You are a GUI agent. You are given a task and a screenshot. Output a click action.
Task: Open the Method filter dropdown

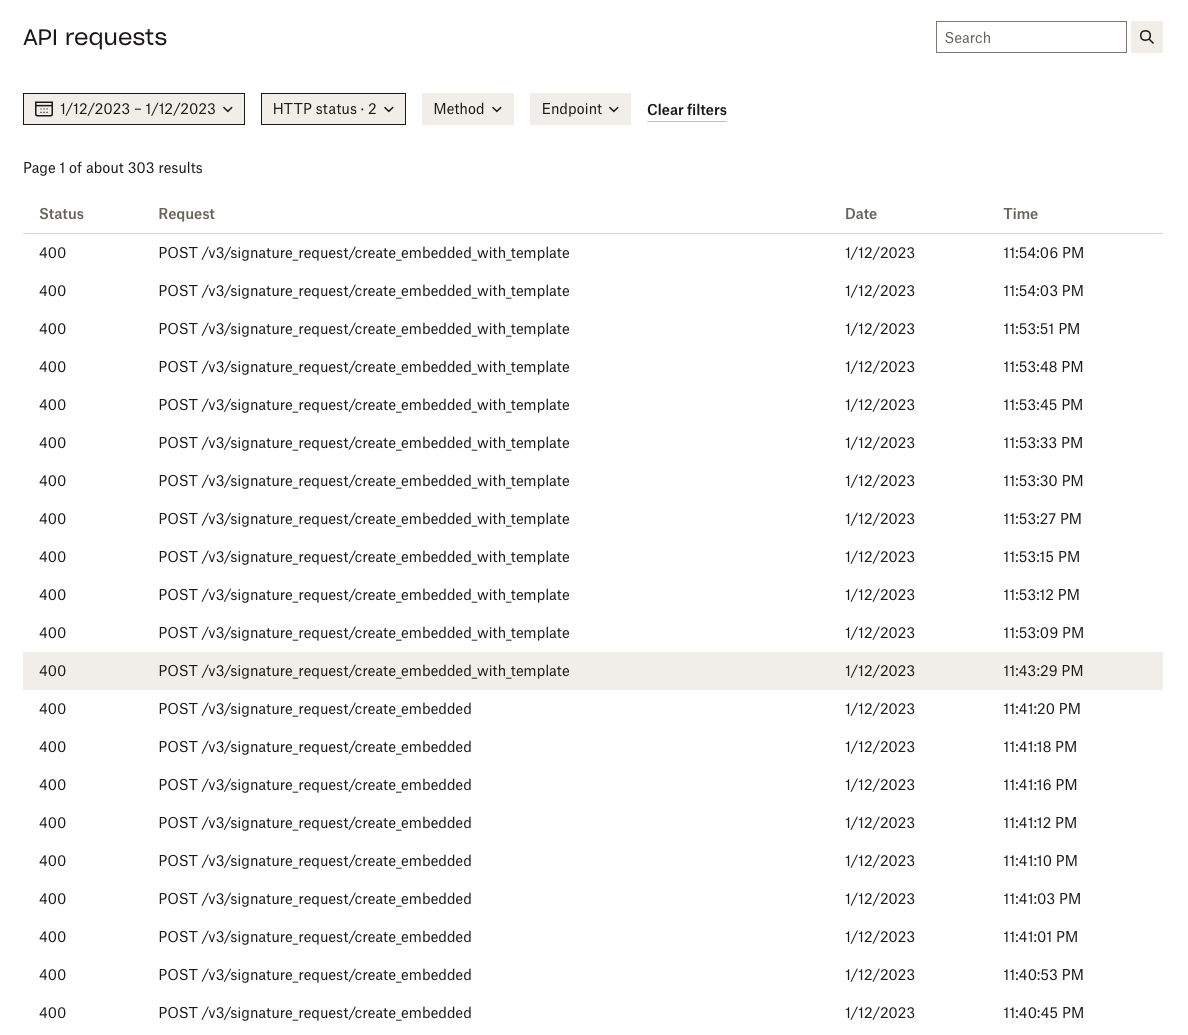click(x=467, y=108)
